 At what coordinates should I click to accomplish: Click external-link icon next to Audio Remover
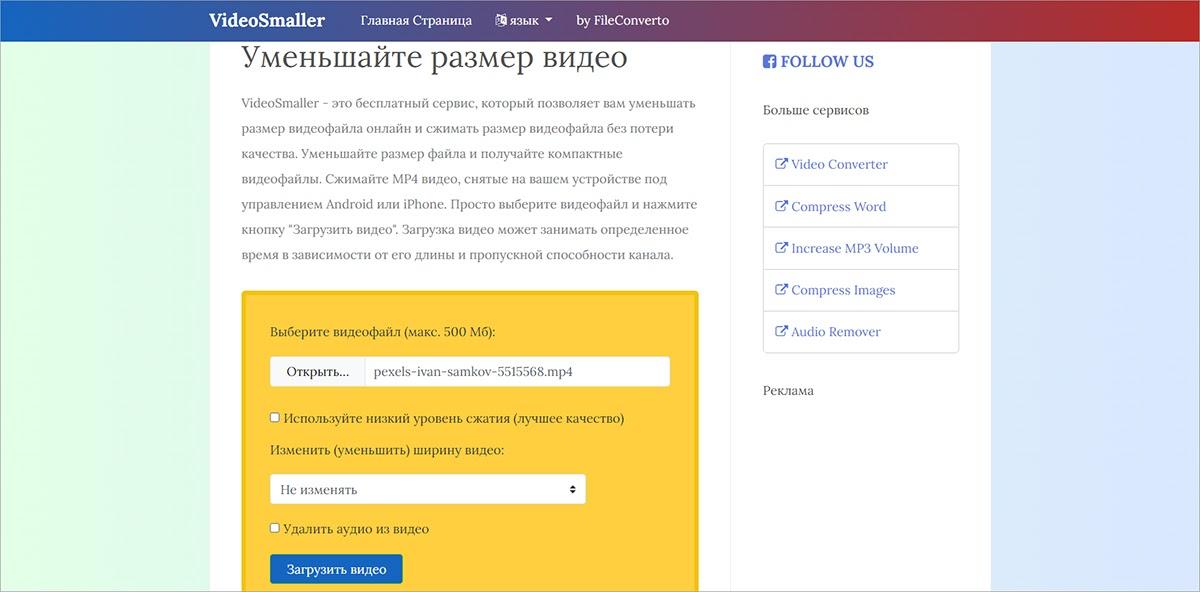pos(782,332)
